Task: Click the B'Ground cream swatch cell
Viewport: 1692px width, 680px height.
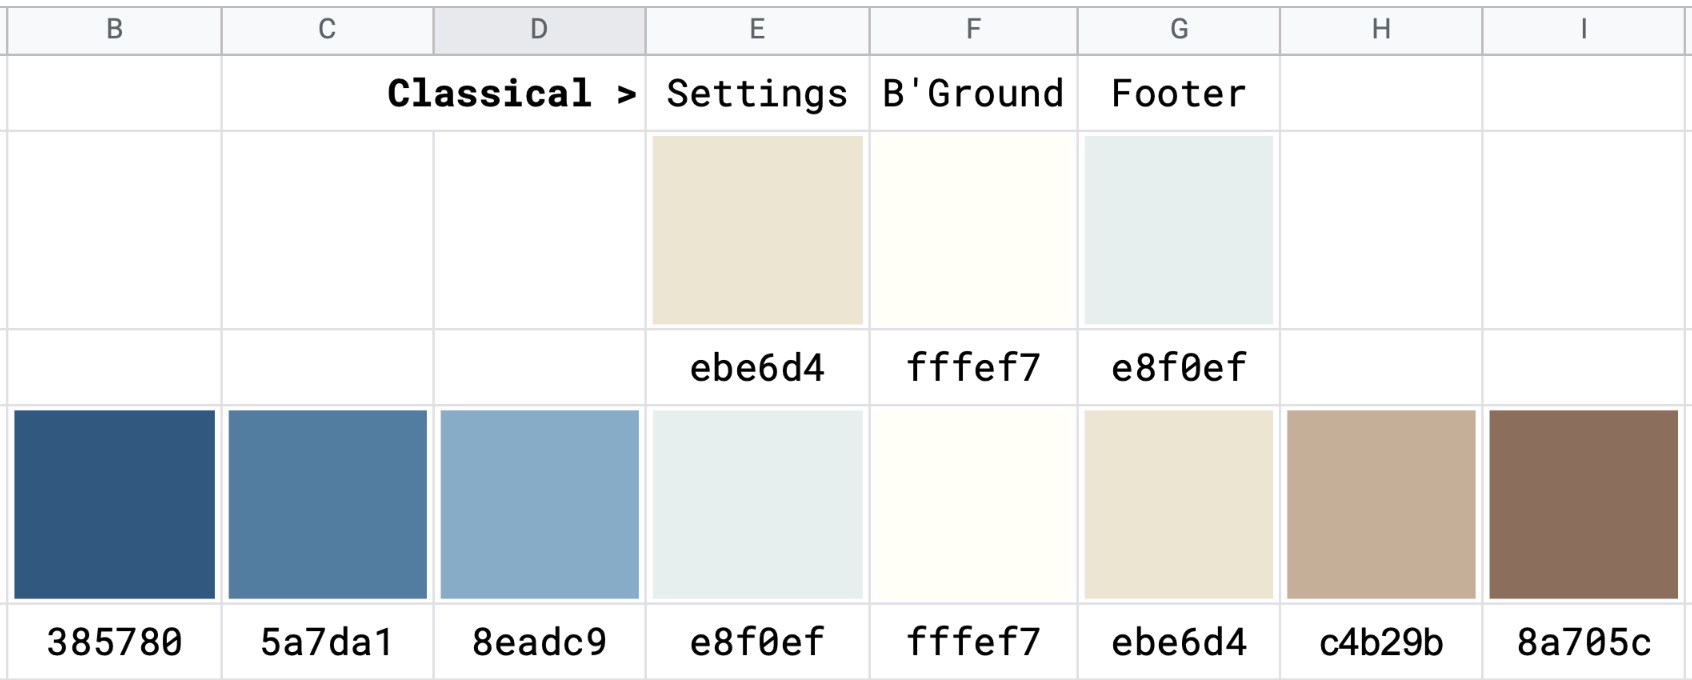Action: point(973,230)
